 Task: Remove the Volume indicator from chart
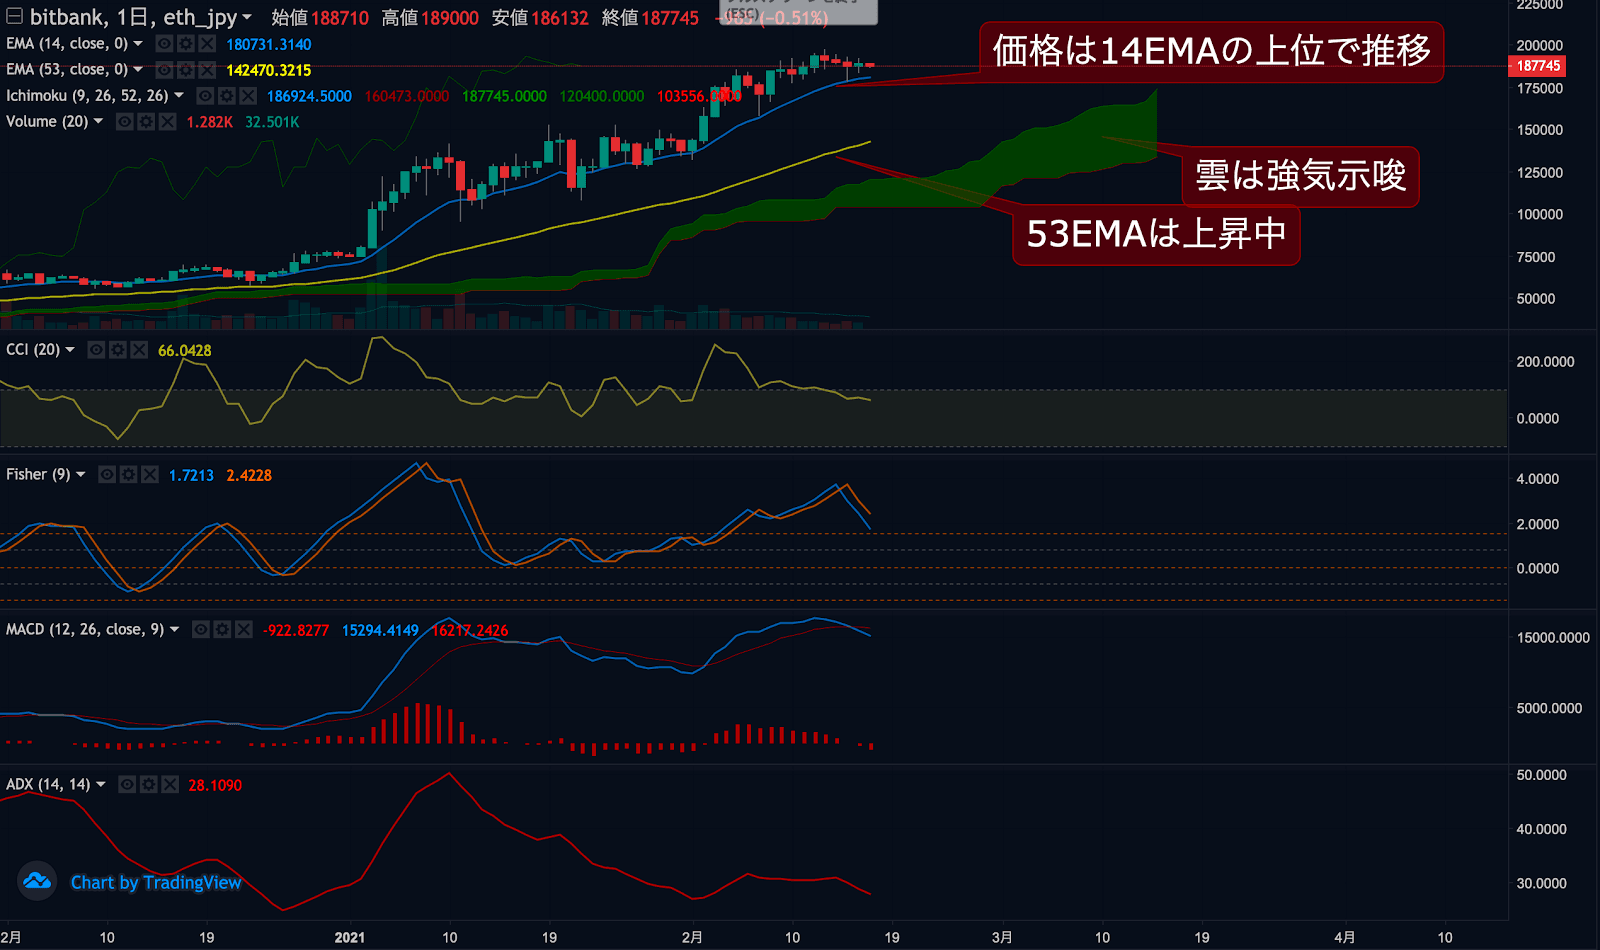point(167,122)
